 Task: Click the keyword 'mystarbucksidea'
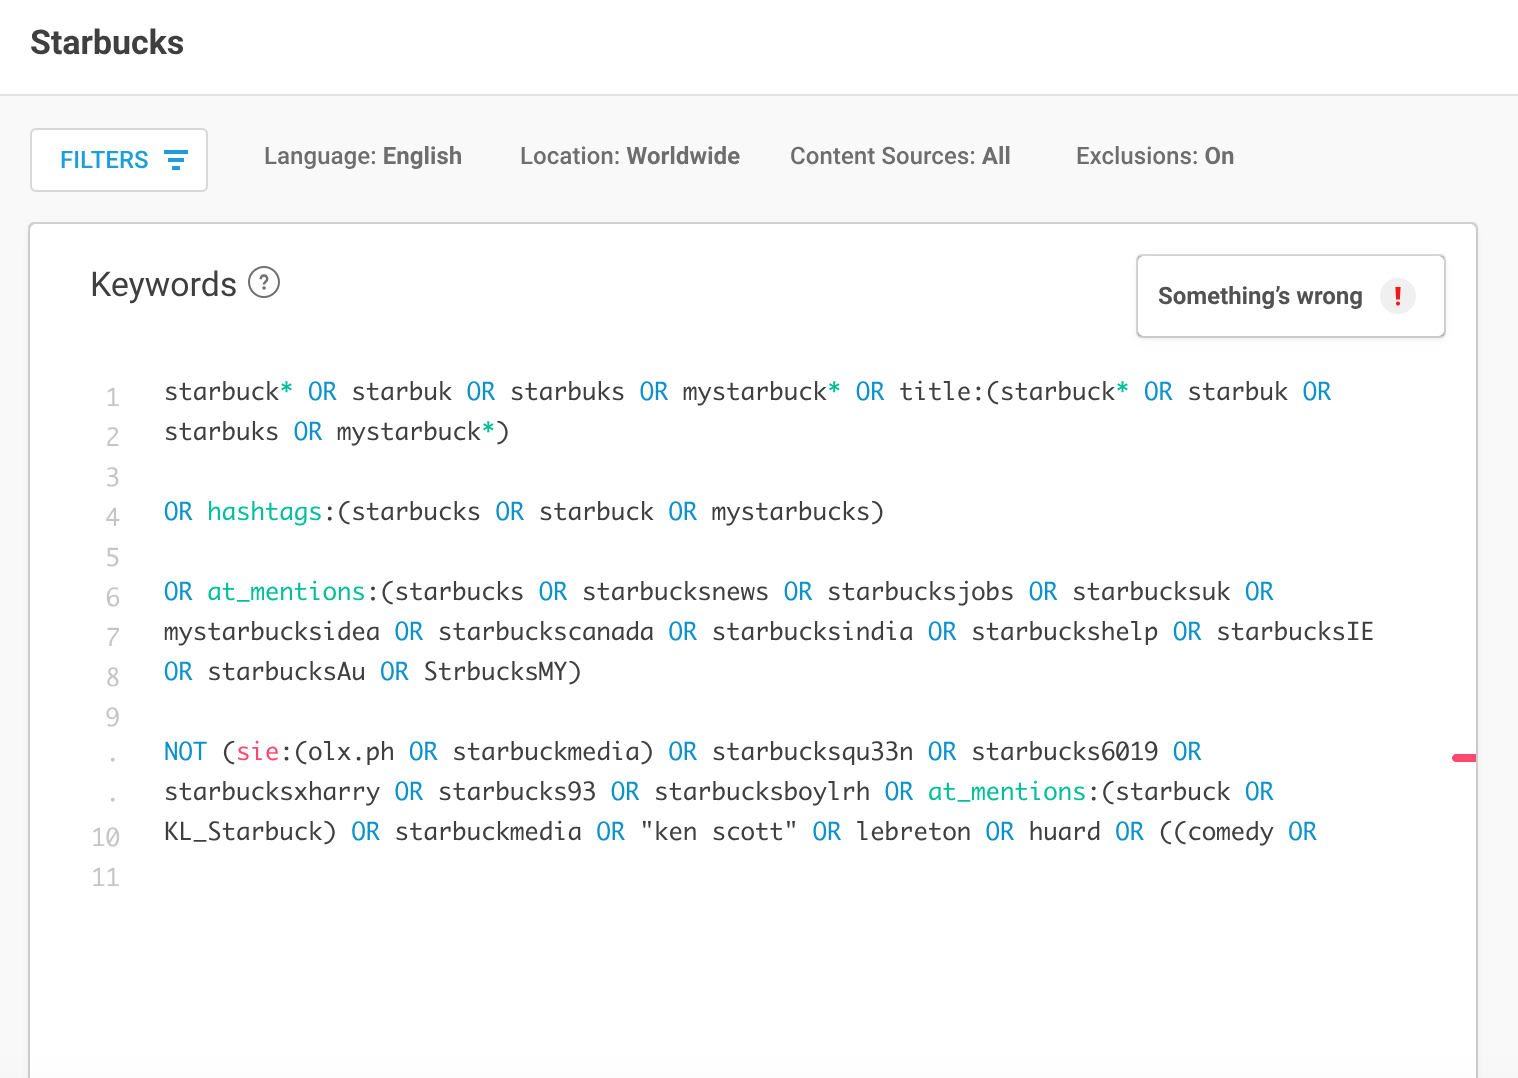coord(272,632)
